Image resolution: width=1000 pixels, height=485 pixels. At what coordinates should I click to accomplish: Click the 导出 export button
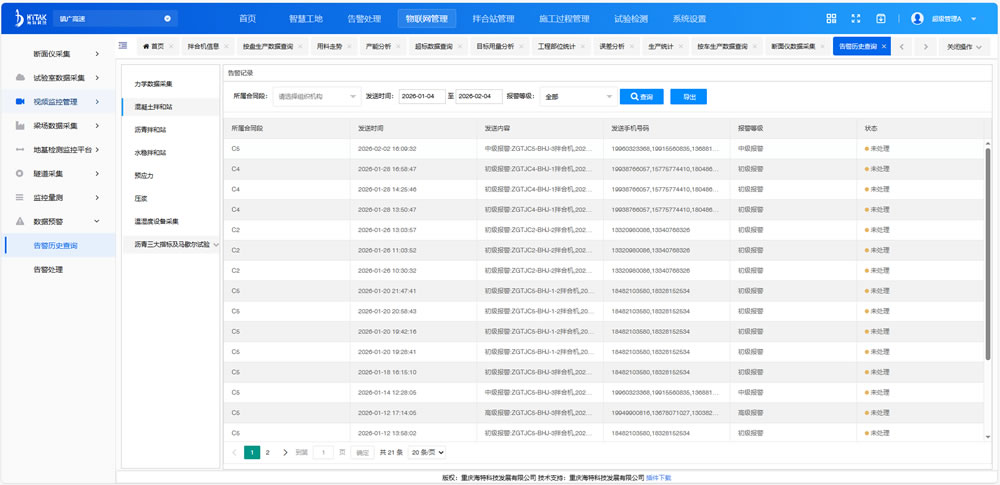[689, 97]
